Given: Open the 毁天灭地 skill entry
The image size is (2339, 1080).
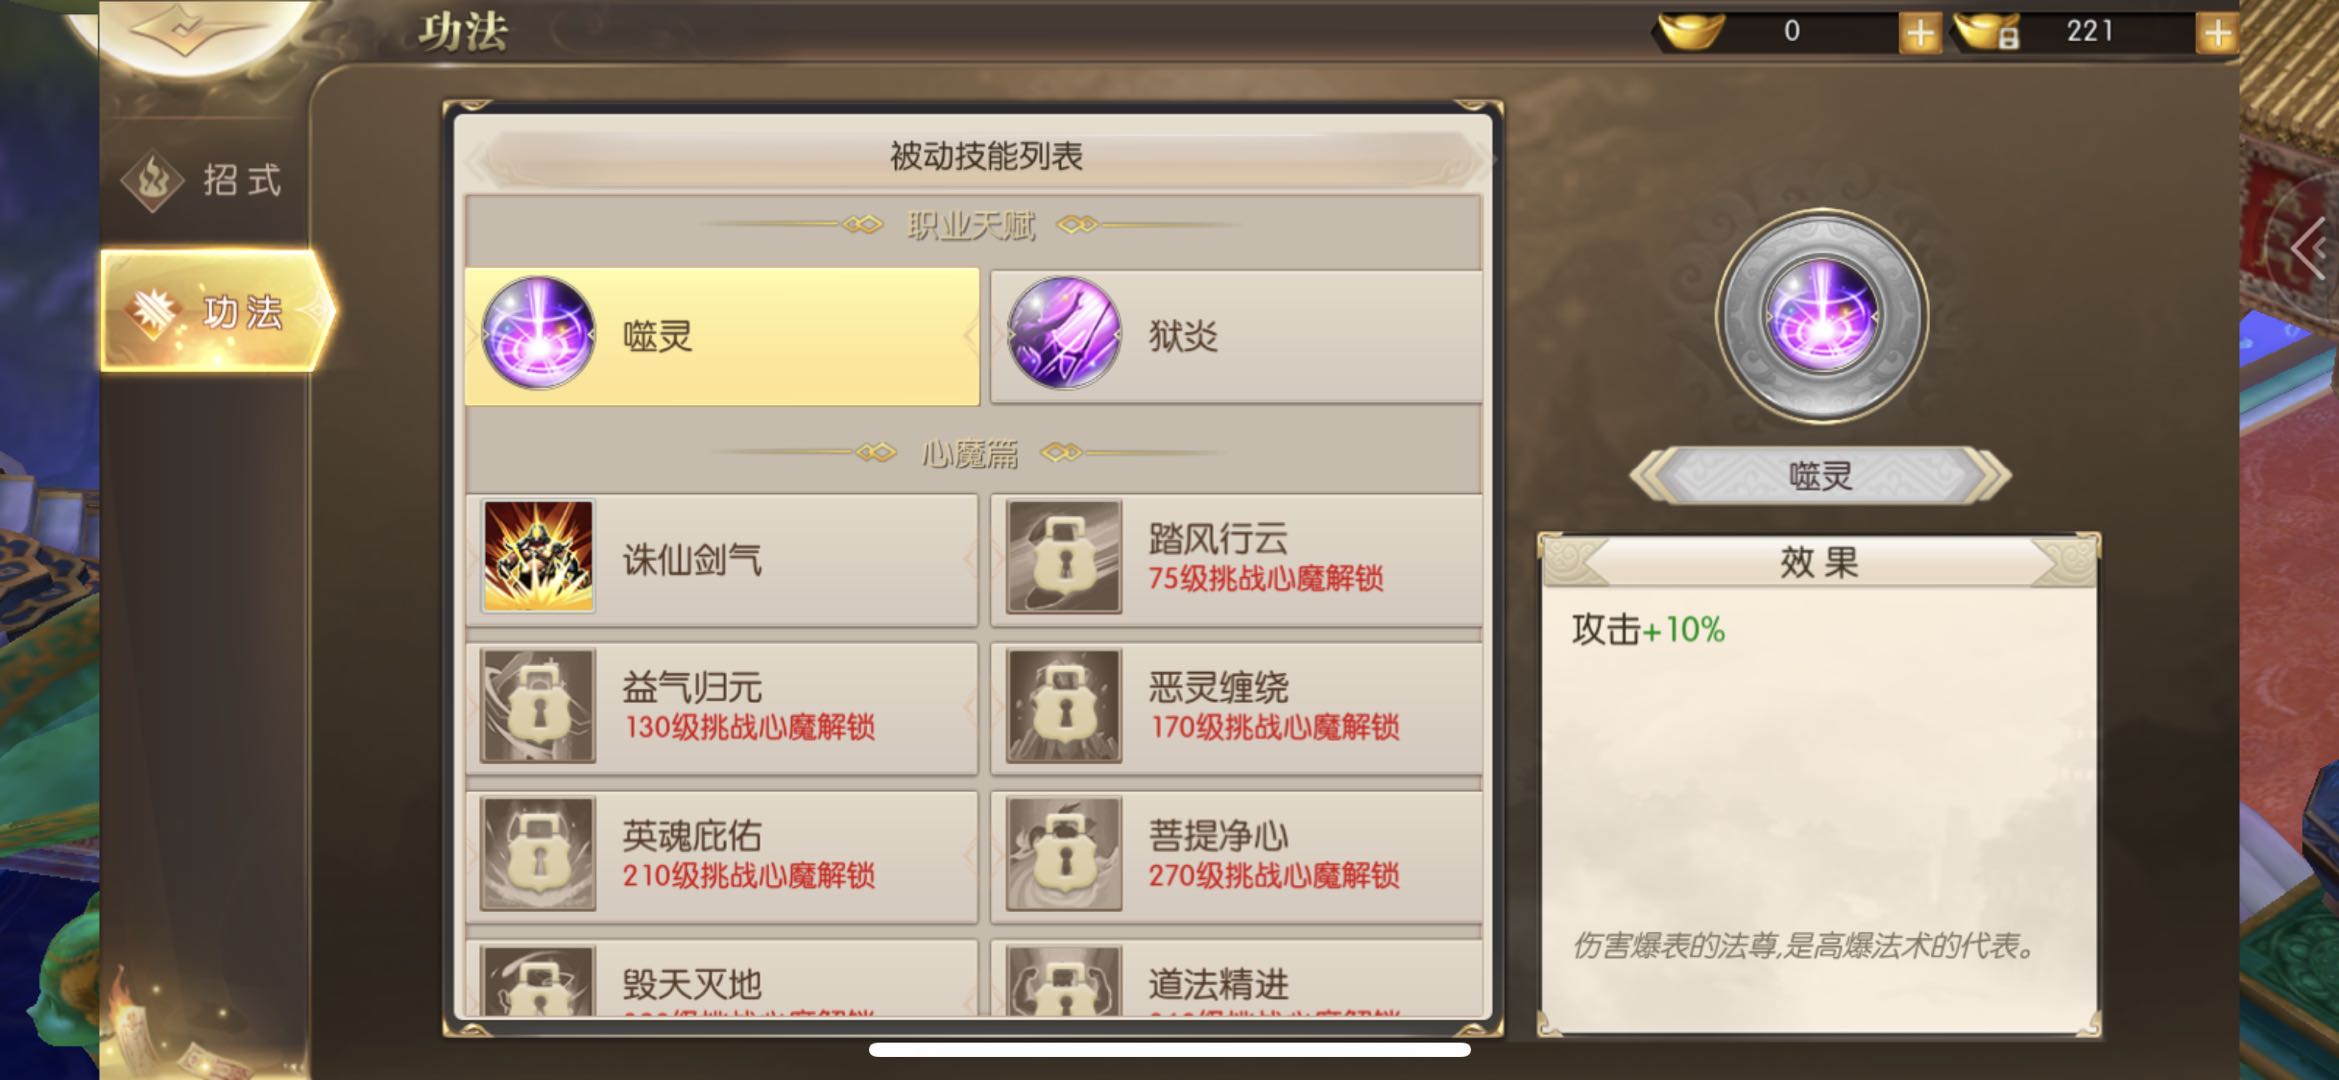Looking at the screenshot, I should (721, 980).
